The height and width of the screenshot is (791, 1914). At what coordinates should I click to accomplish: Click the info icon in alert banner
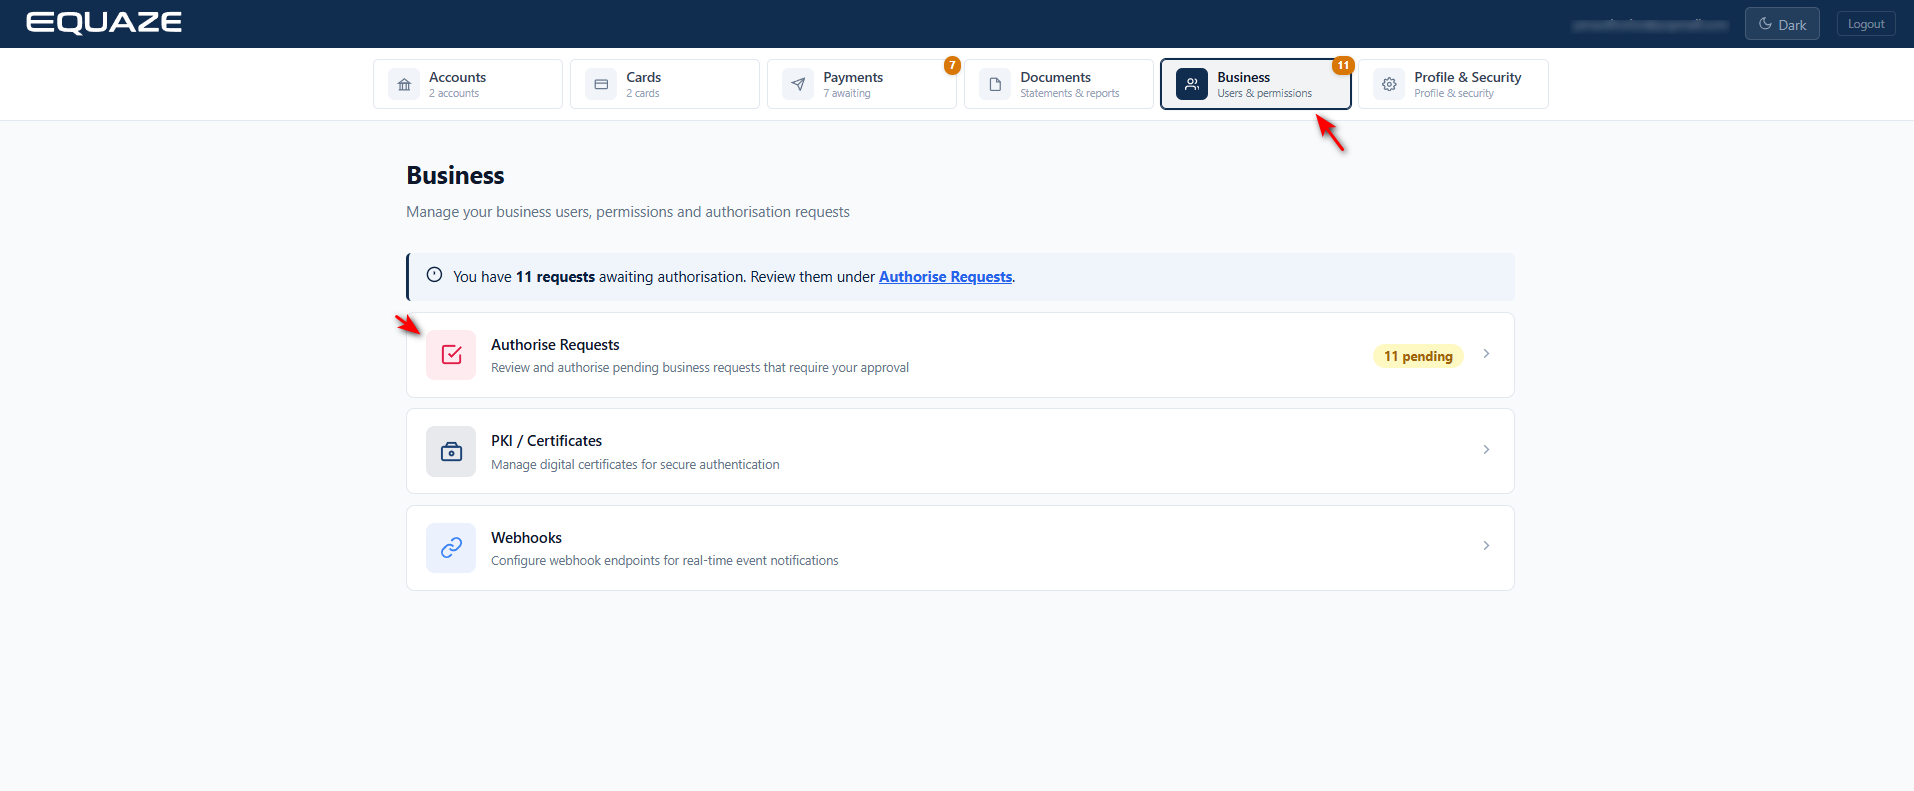coord(434,275)
